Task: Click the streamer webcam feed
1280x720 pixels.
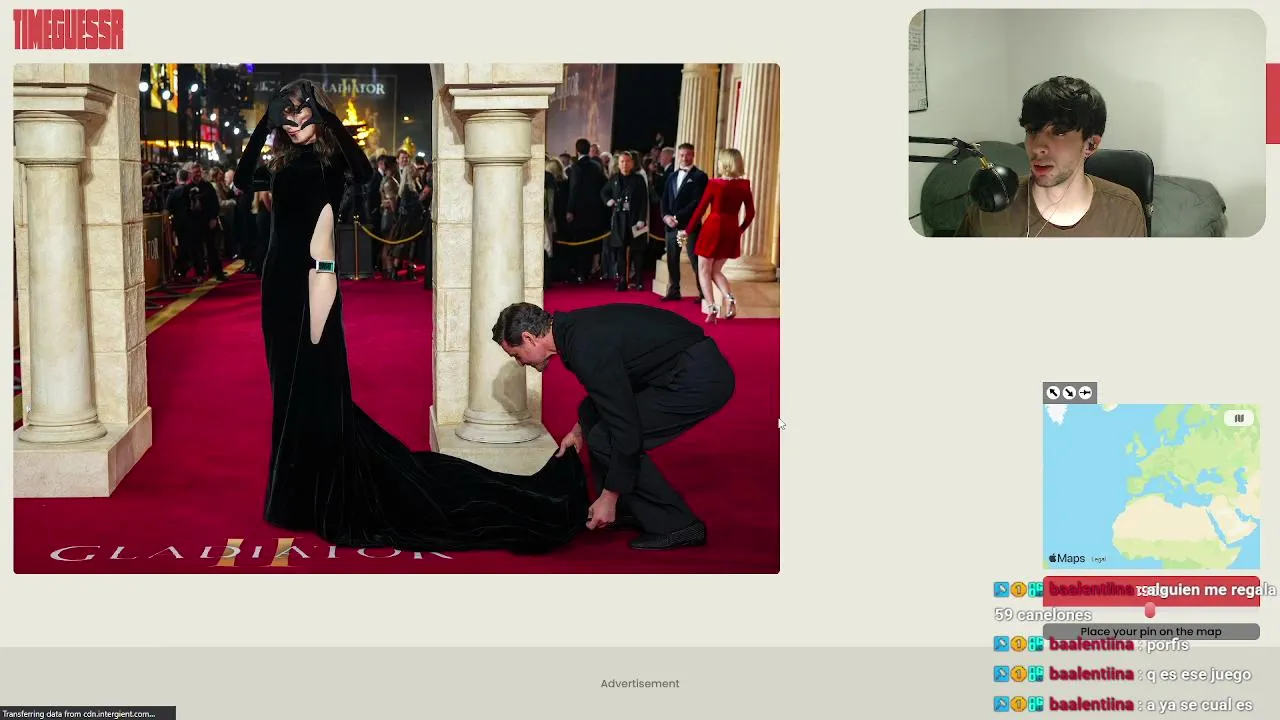Action: point(1087,123)
